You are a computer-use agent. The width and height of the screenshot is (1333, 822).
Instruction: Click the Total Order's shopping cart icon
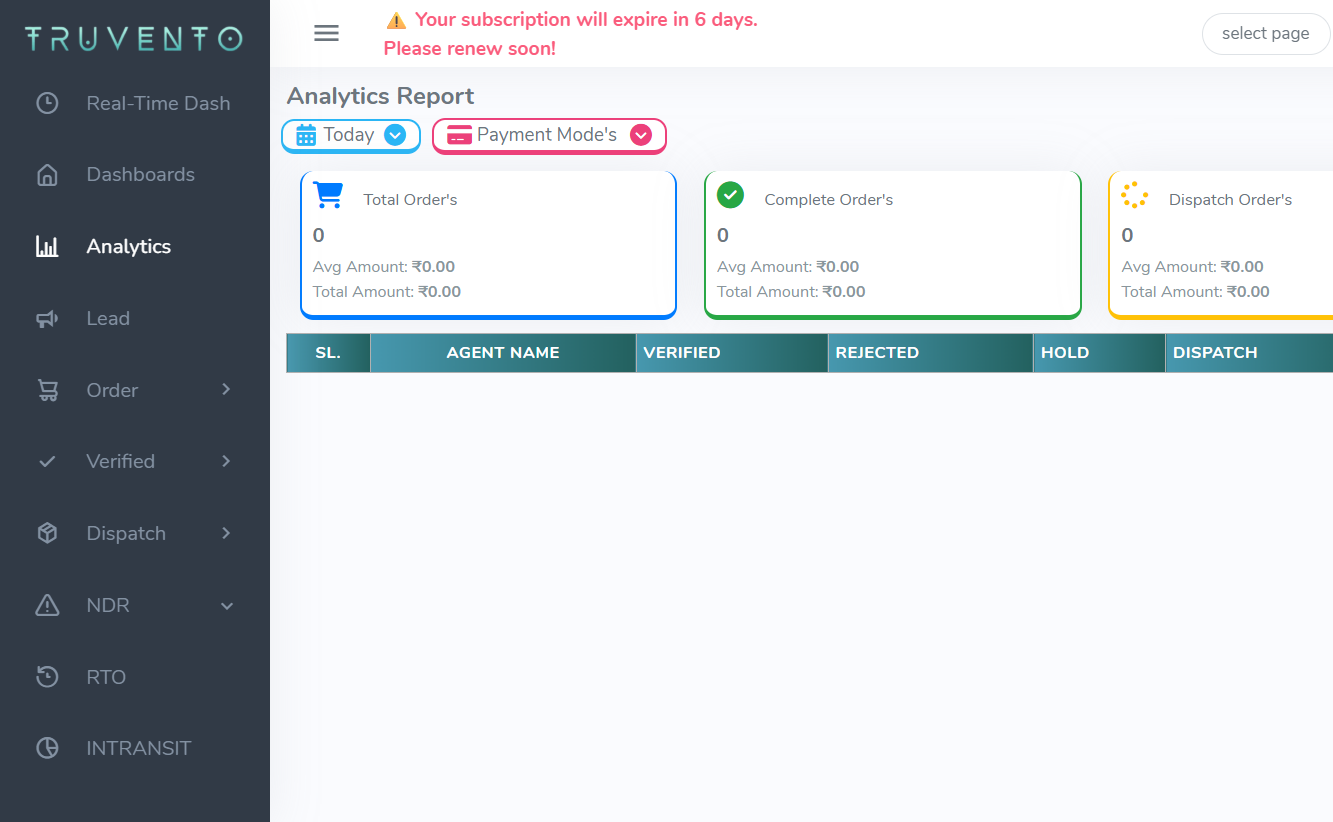(x=328, y=195)
